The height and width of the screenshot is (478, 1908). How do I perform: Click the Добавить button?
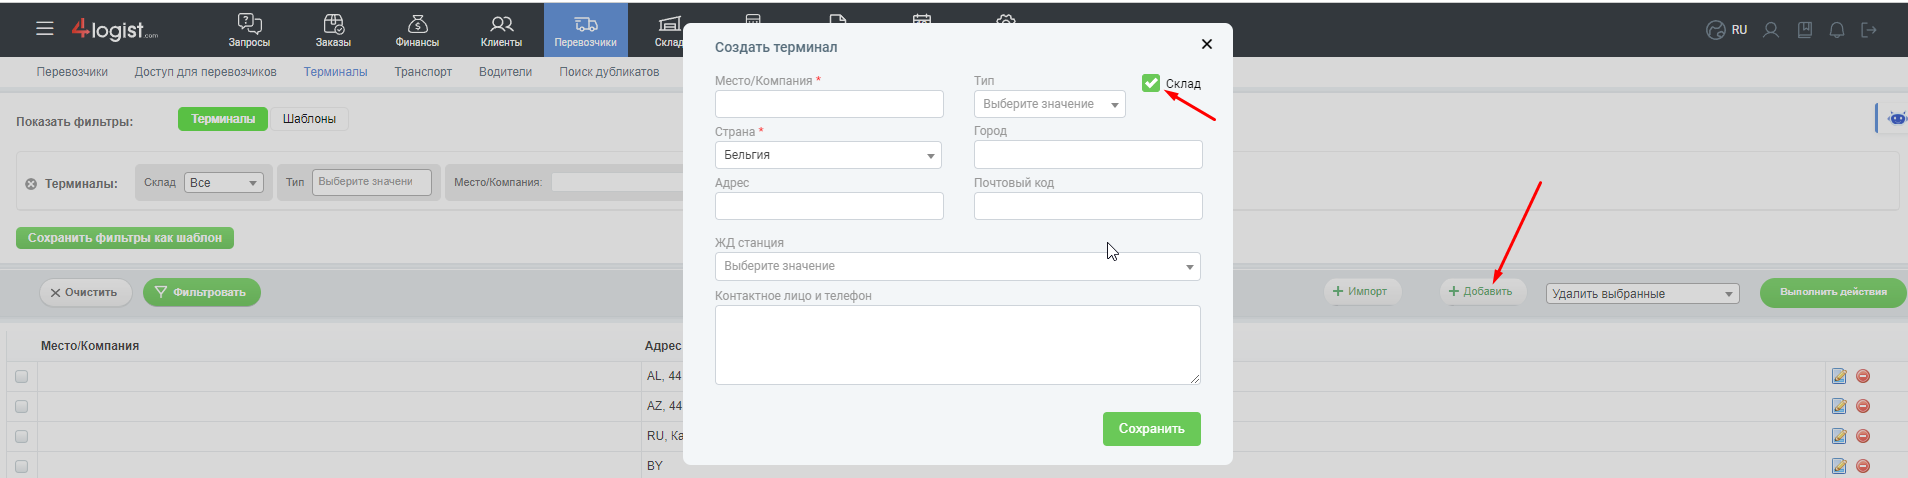pyautogui.click(x=1483, y=292)
